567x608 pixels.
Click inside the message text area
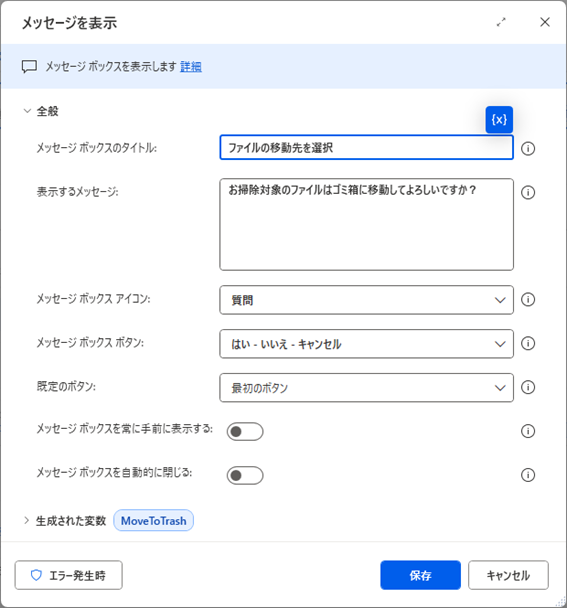coord(366,225)
